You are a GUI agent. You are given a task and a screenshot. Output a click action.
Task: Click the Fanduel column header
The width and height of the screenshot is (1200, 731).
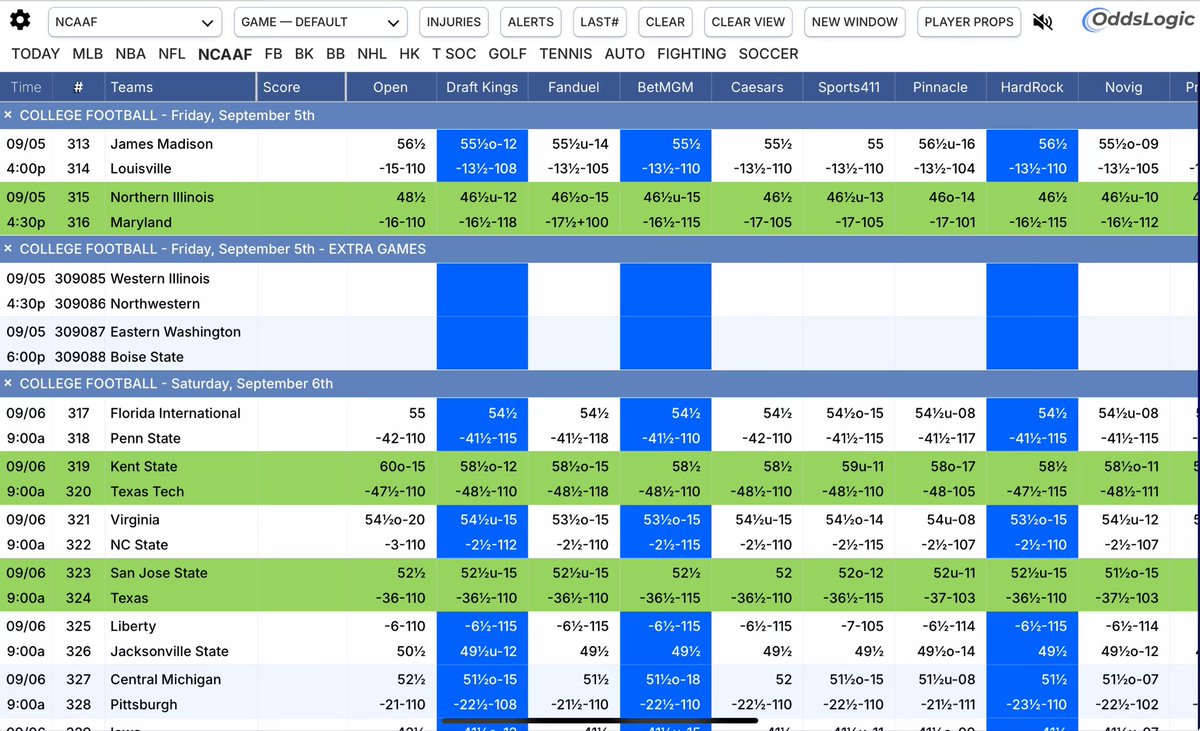(x=574, y=87)
